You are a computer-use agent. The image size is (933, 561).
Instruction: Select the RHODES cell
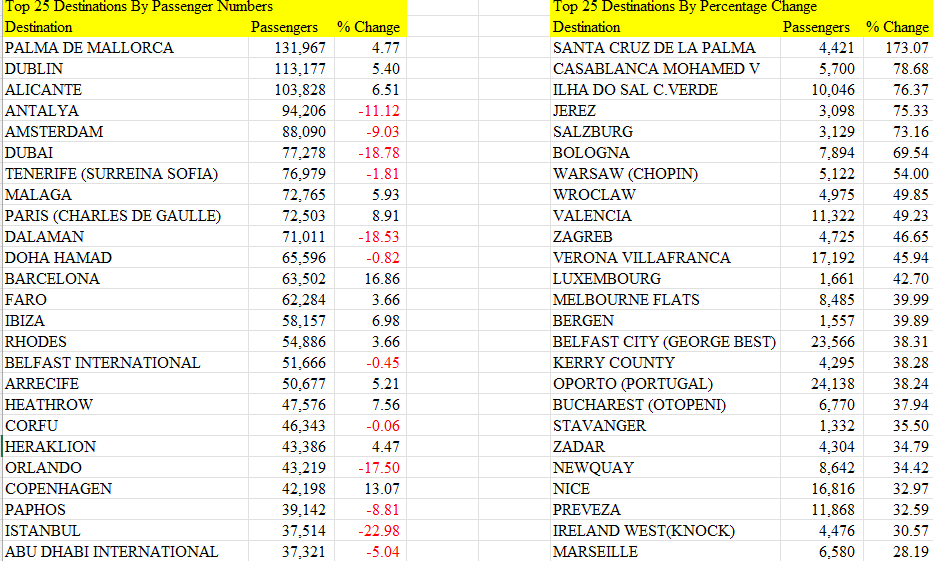tap(125, 341)
